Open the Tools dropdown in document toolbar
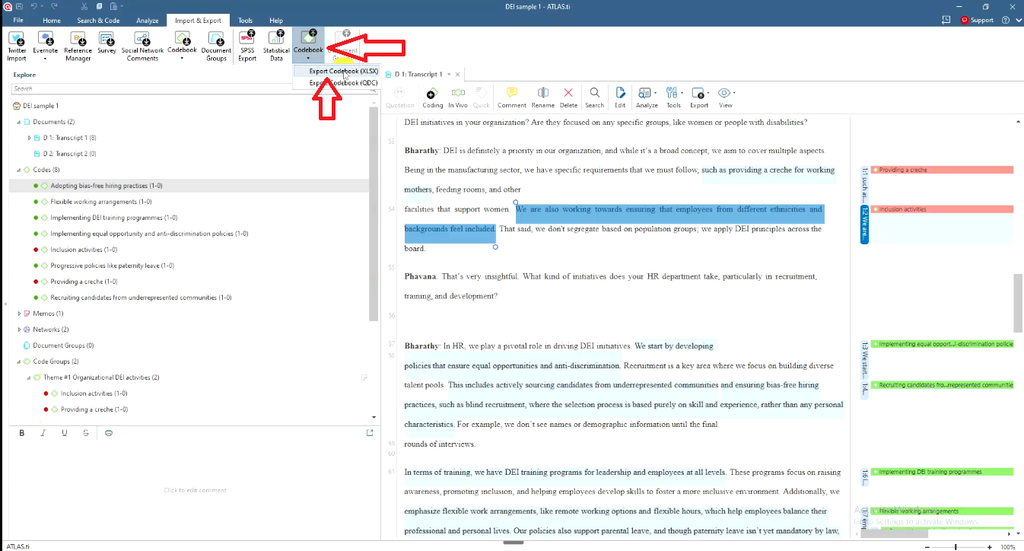The height and width of the screenshot is (551, 1024). (673, 97)
